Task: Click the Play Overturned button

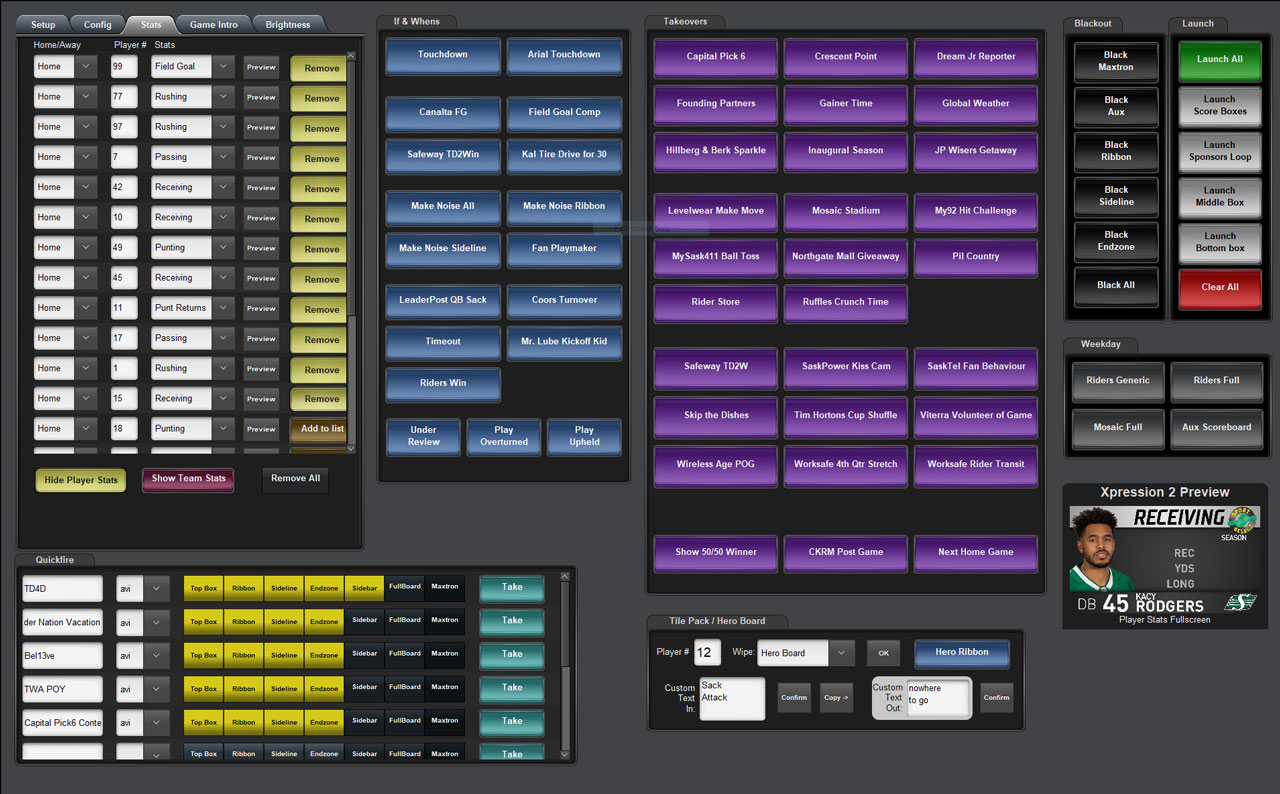Action: [504, 436]
